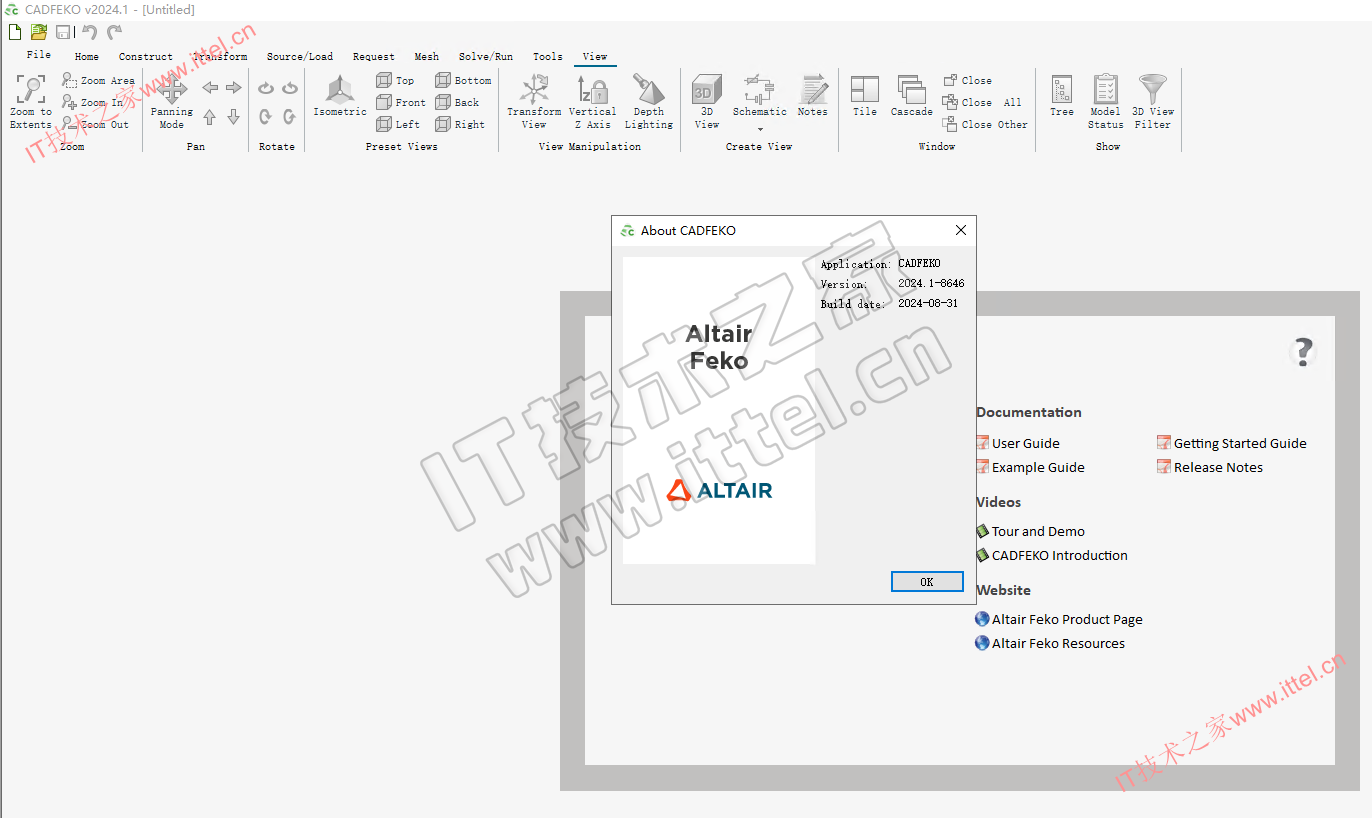Open the Transform View tool
The image size is (1372, 818).
[534, 102]
